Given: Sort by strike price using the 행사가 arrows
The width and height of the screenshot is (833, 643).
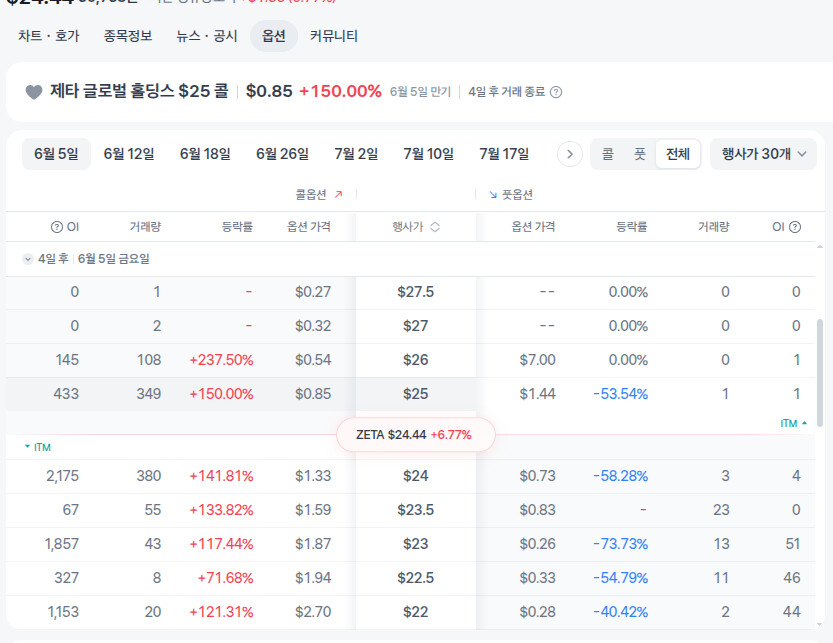Looking at the screenshot, I should point(435,227).
